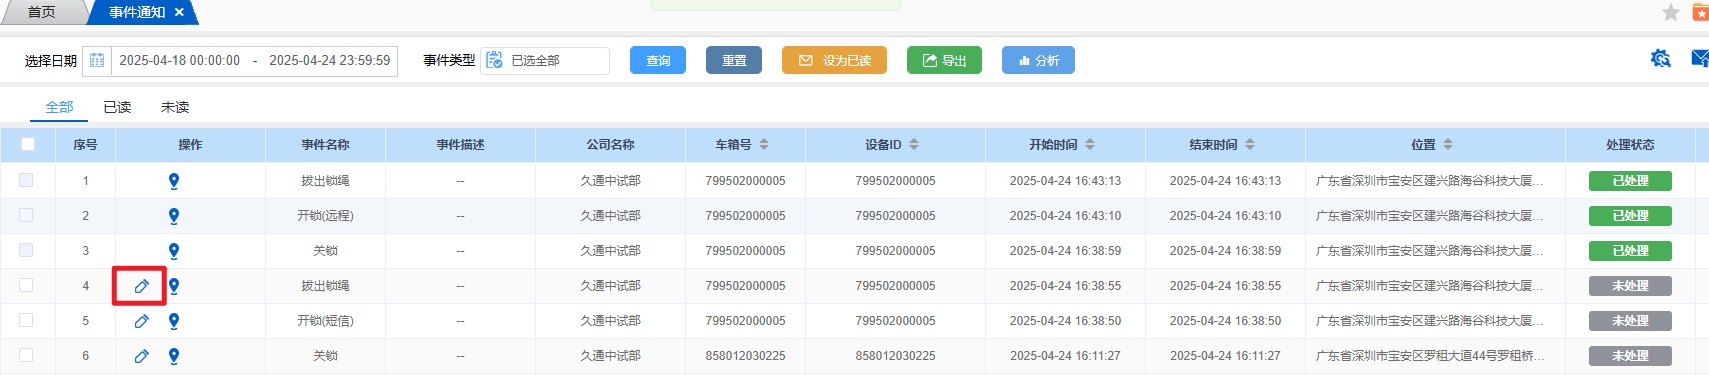
Task: Switch to the 首页 tab
Action: tap(41, 12)
